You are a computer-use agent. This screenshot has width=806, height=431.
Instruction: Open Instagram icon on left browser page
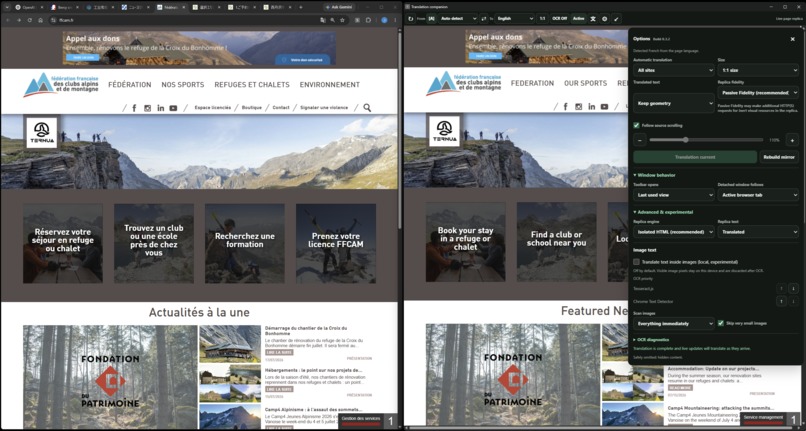coord(148,108)
